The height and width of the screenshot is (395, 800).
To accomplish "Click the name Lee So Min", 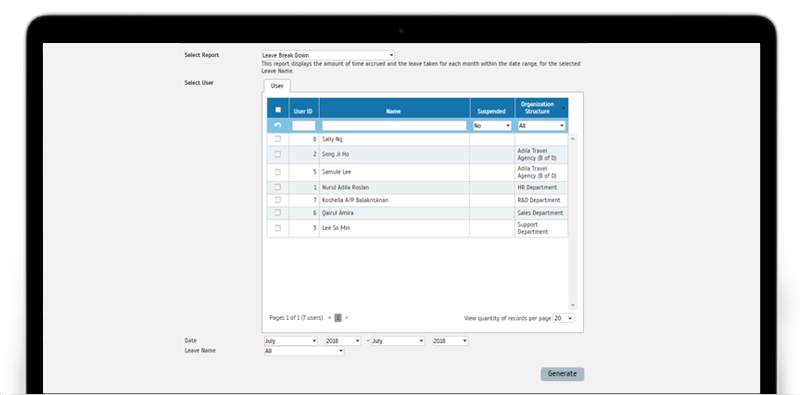I will 336,228.
